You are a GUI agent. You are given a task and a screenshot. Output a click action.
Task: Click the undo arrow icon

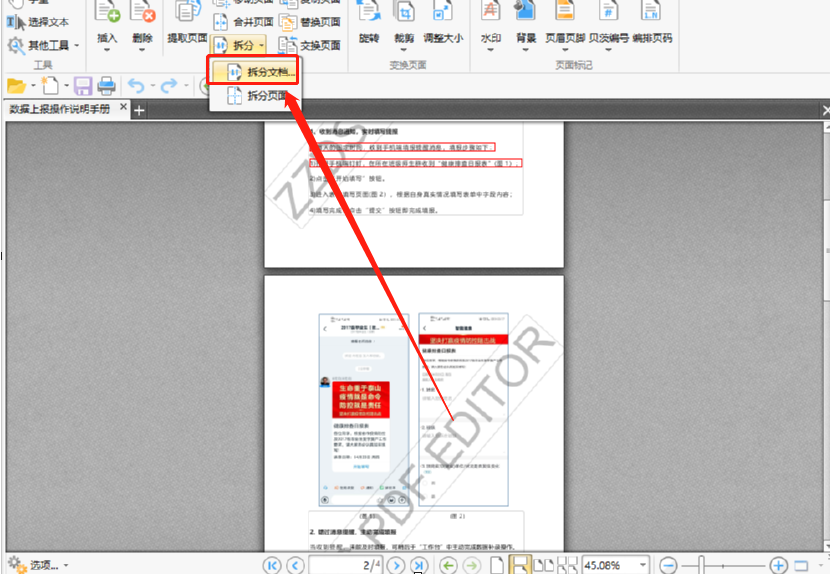click(x=137, y=85)
